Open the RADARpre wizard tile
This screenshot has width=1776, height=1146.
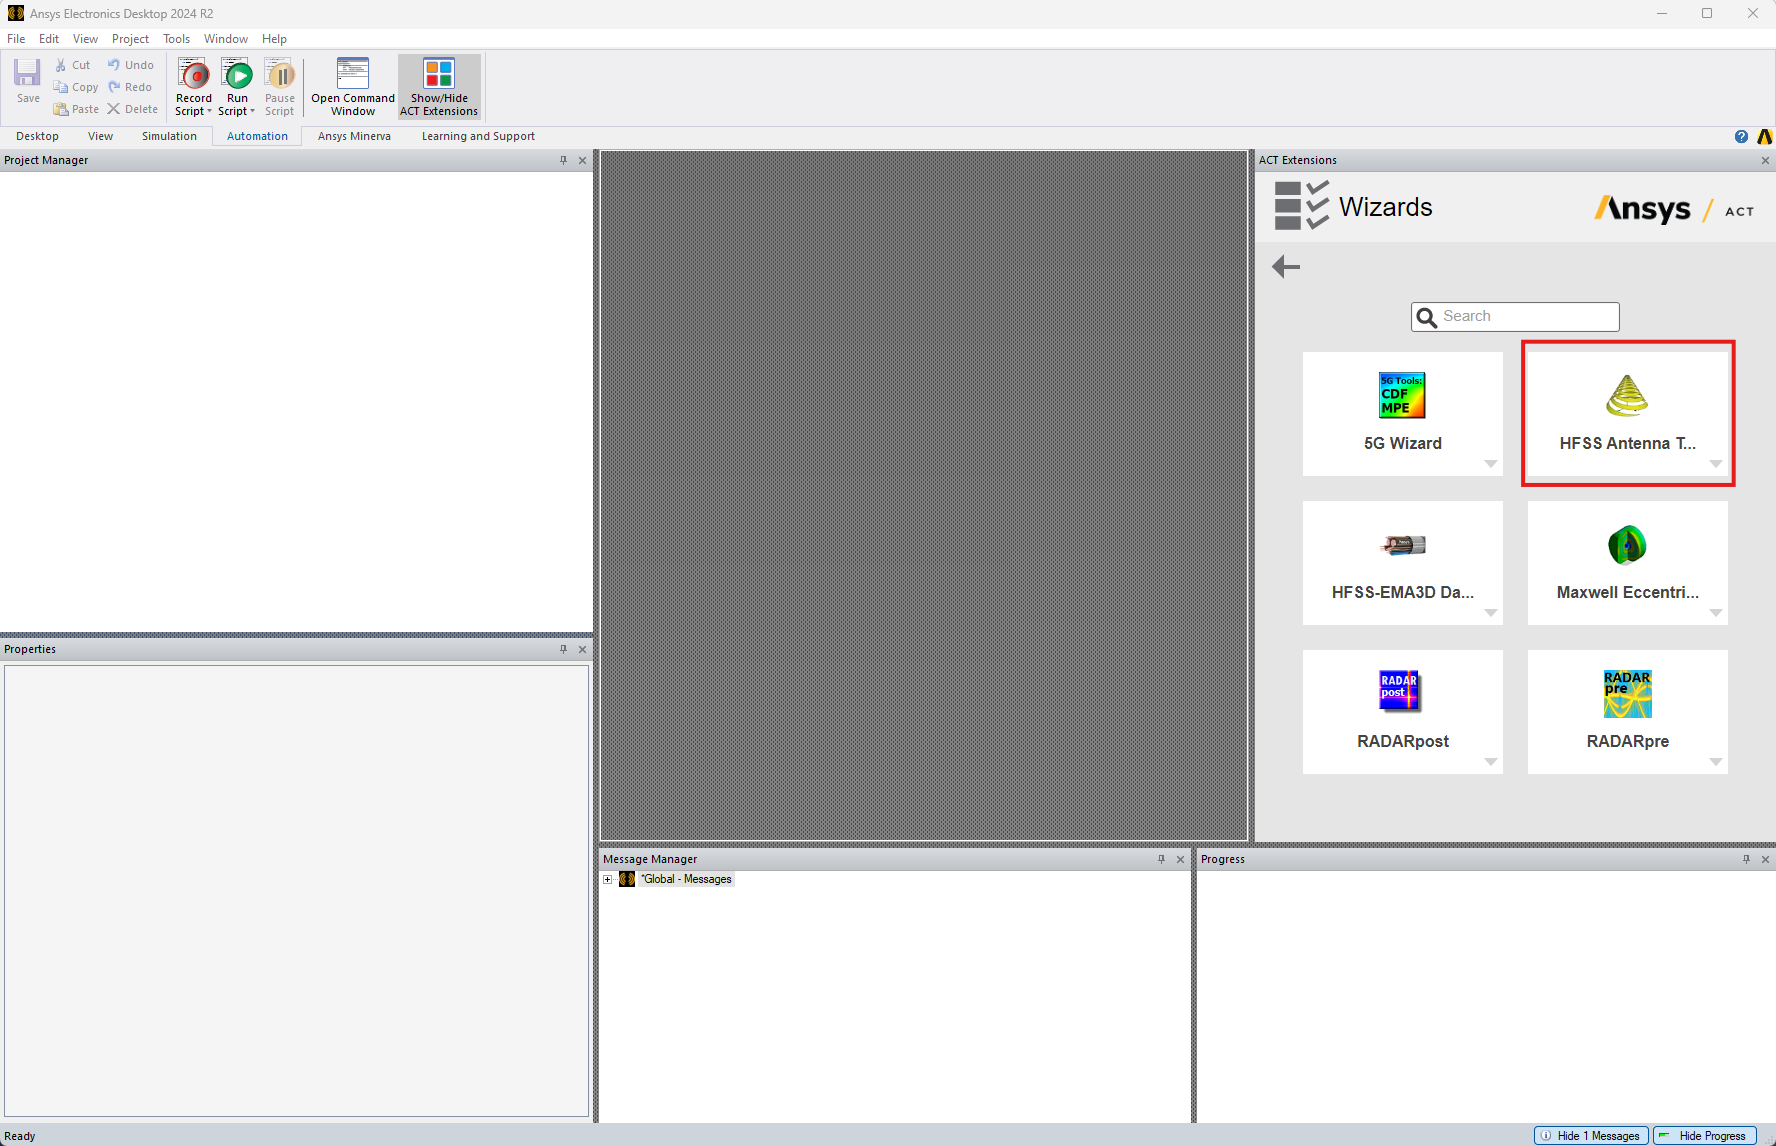1628,712
